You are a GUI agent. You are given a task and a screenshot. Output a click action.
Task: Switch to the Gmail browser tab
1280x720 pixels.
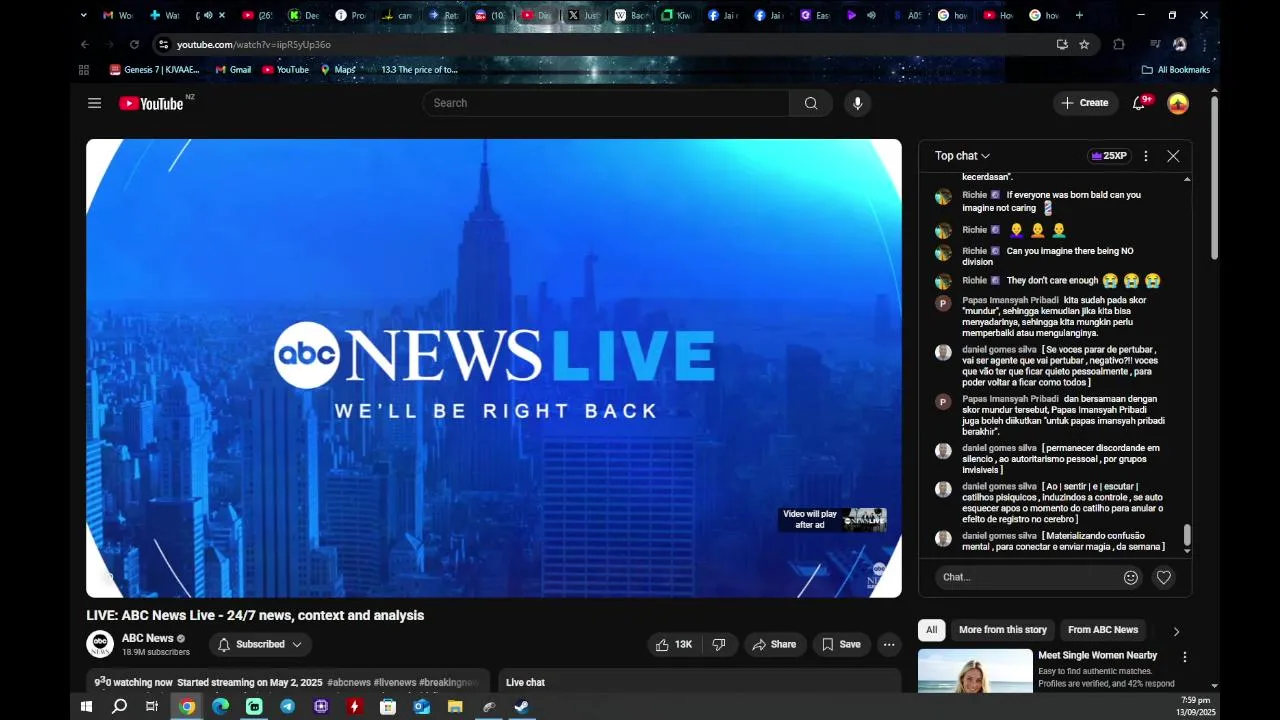point(118,15)
